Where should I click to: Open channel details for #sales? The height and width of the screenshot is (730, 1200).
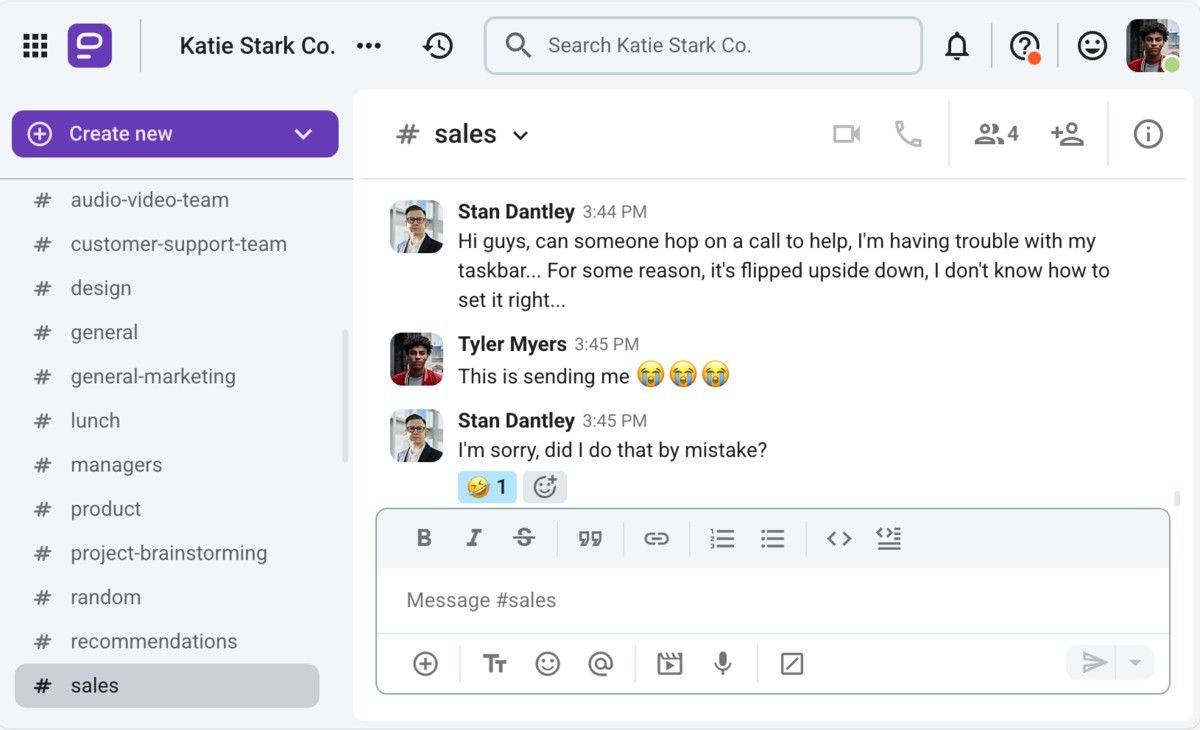[1147, 133]
